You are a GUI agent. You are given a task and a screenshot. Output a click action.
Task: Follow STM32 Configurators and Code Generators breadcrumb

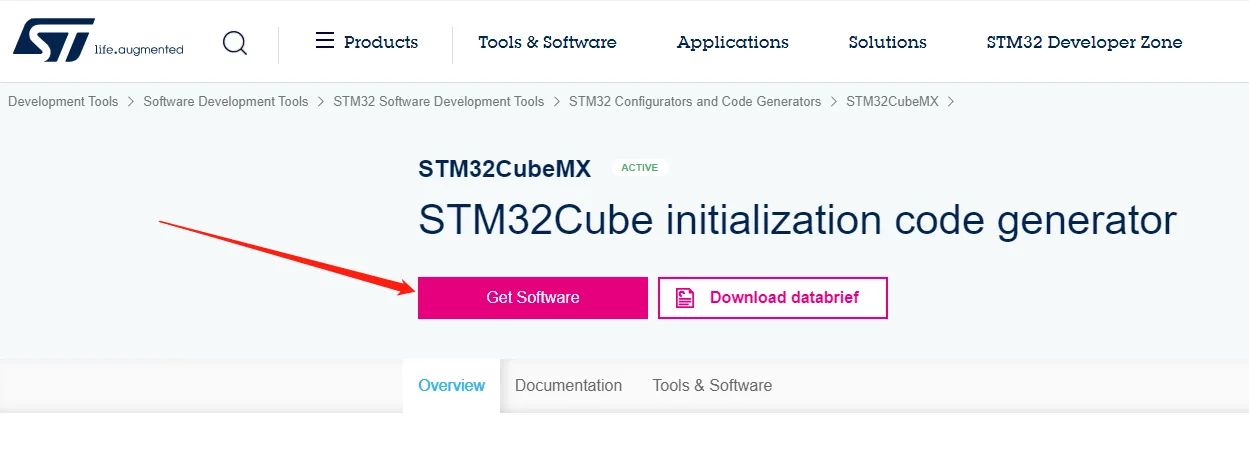tap(695, 101)
